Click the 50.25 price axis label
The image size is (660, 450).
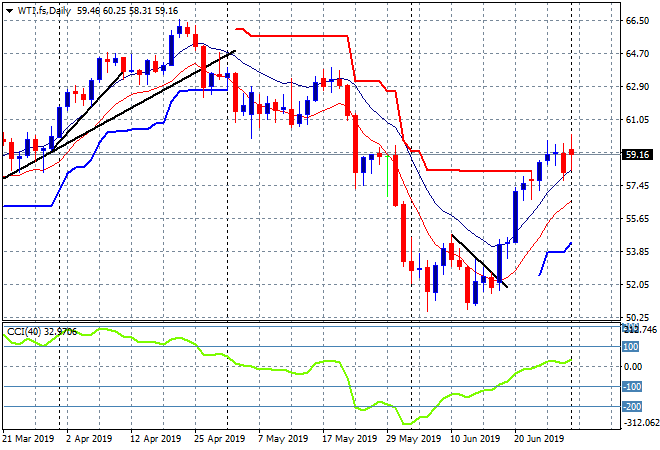coord(637,317)
